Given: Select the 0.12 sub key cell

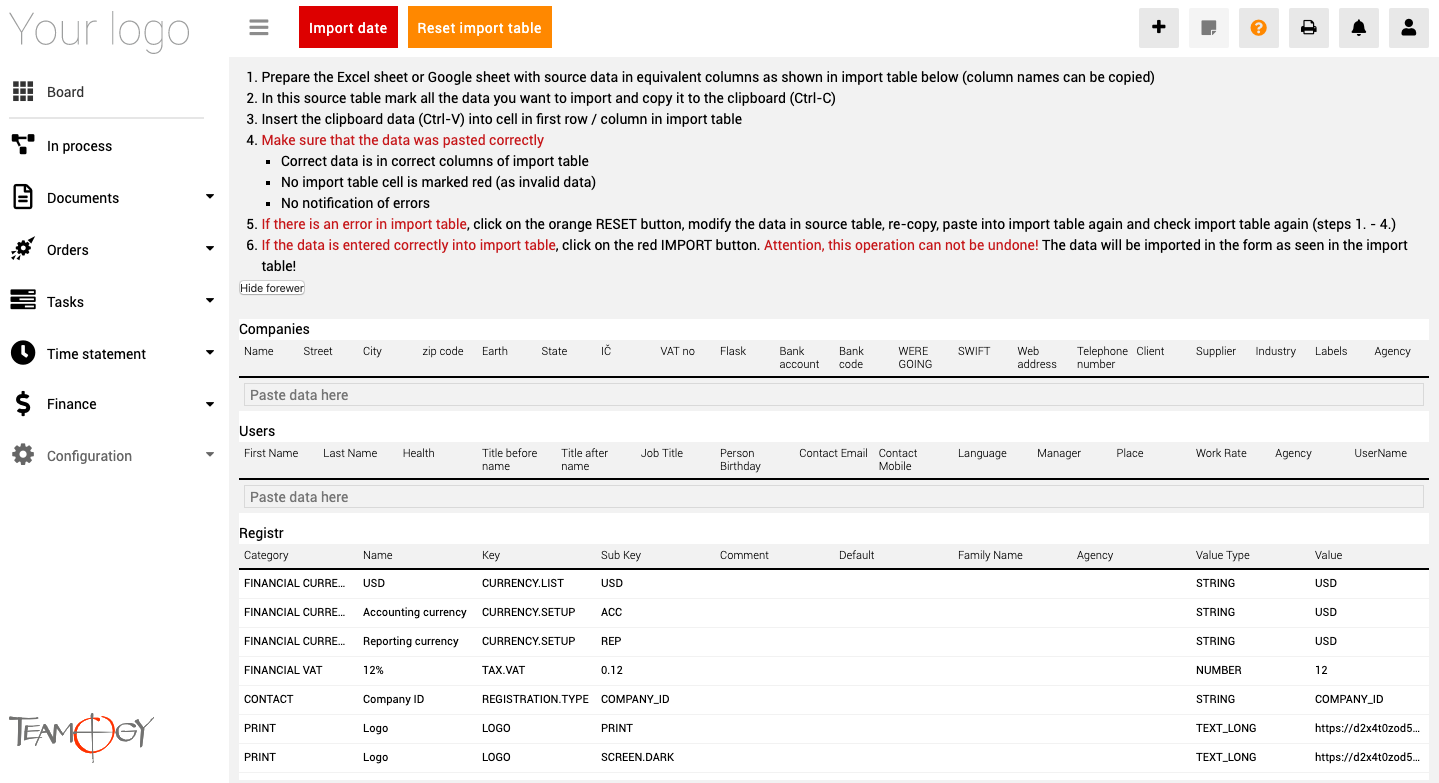Looking at the screenshot, I should pyautogui.click(x=612, y=670).
